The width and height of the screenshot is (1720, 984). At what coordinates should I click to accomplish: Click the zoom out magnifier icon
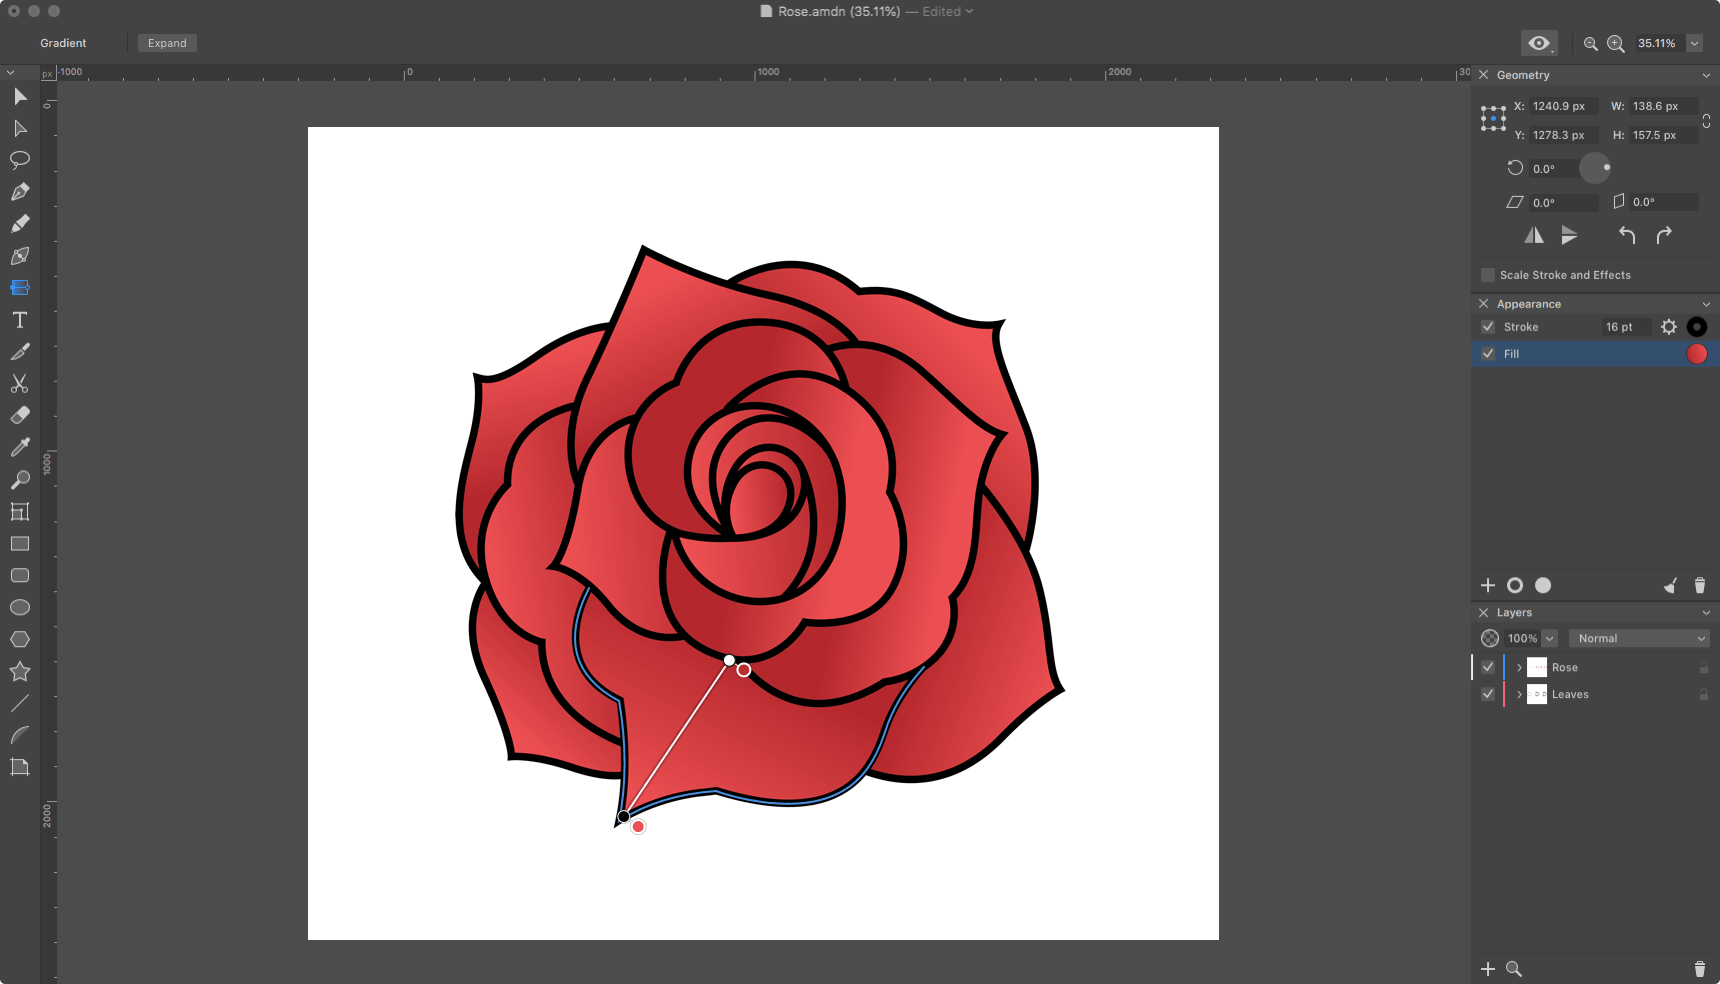(1590, 44)
